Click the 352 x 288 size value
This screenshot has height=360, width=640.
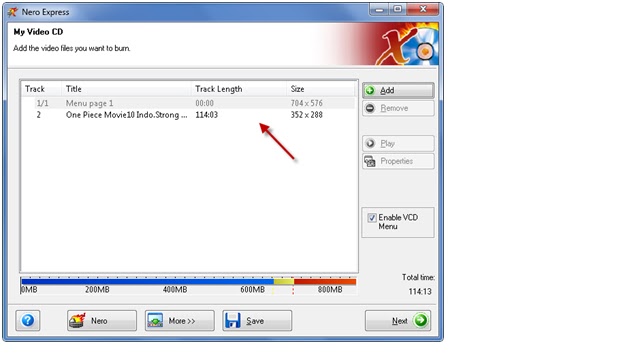(x=307, y=115)
